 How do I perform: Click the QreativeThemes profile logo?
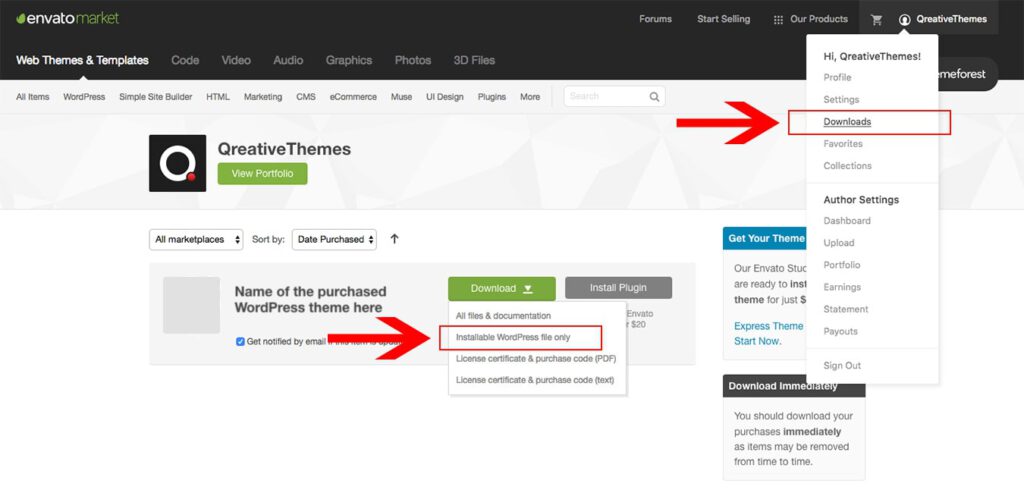tap(178, 163)
